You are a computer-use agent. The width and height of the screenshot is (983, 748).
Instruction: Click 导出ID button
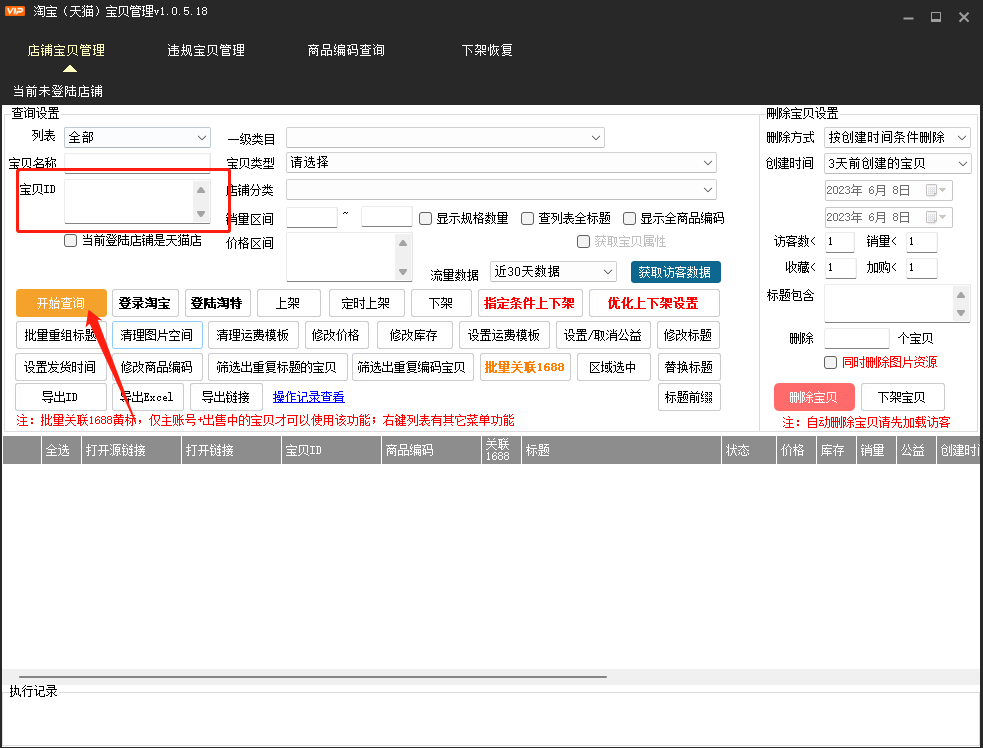point(61,398)
